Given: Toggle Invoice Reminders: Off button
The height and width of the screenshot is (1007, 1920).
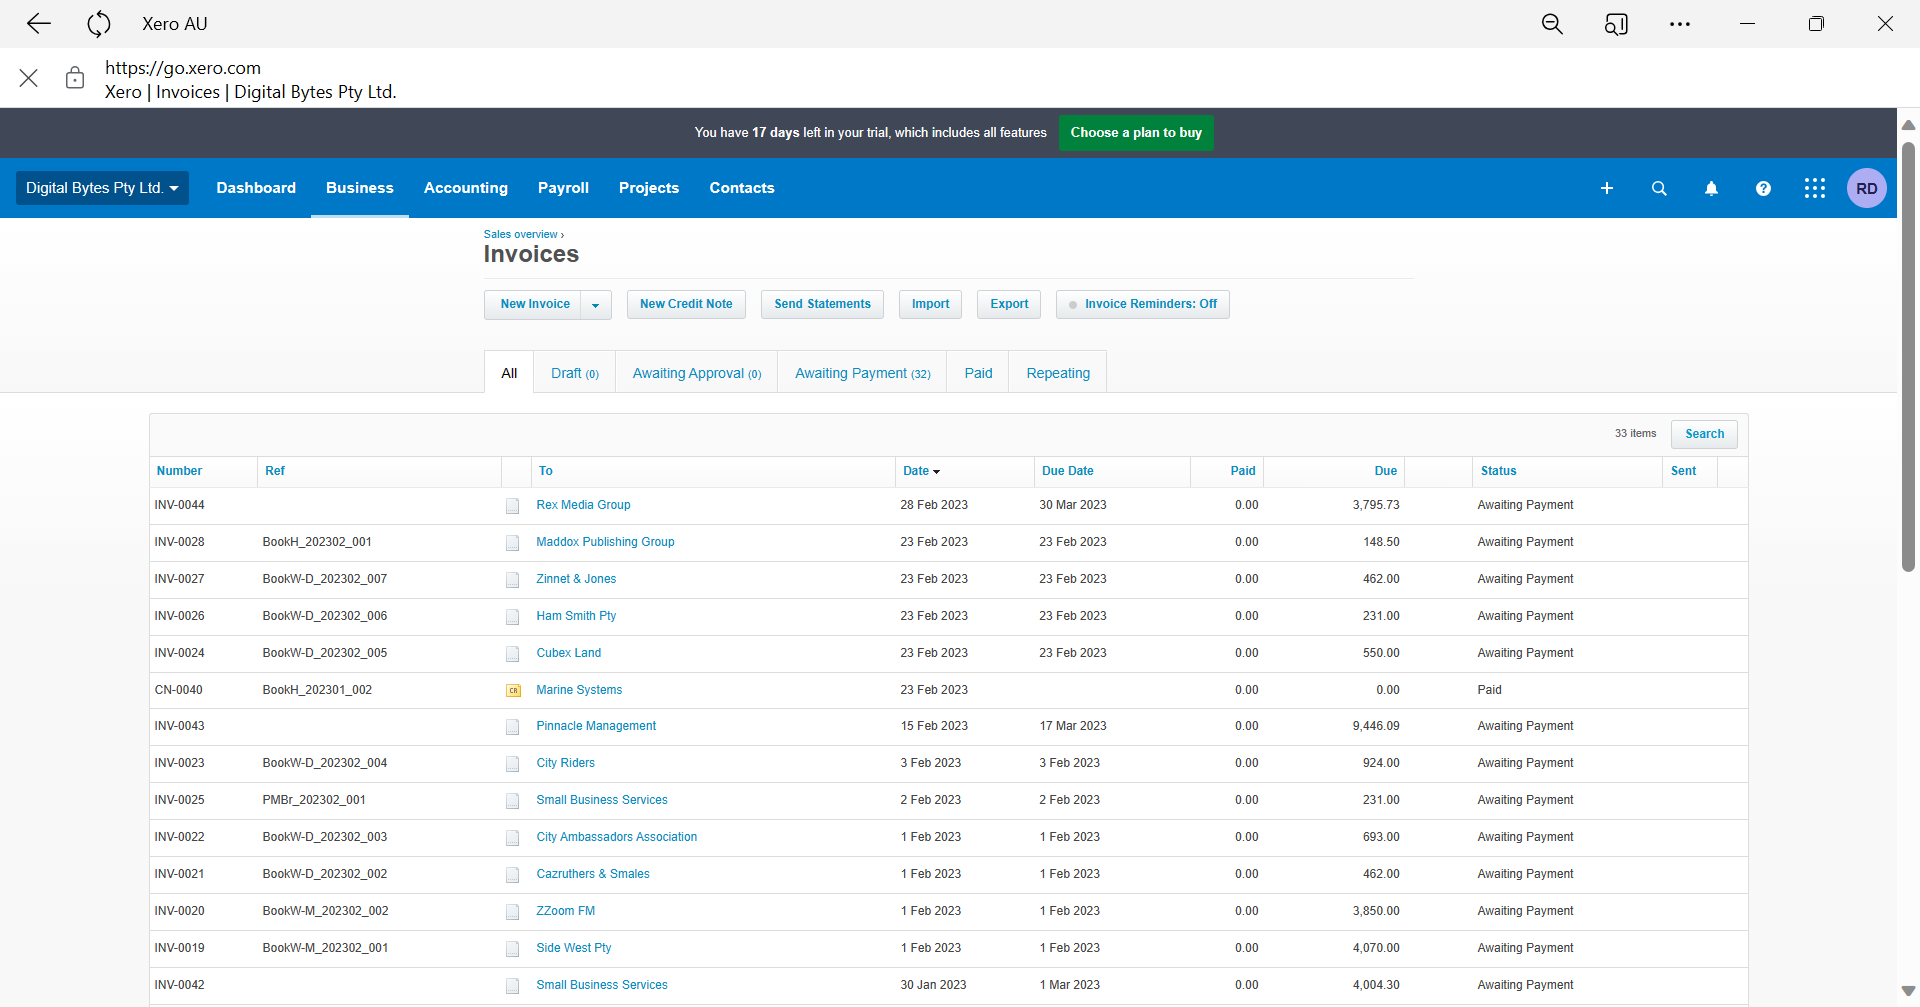Looking at the screenshot, I should pos(1142,304).
